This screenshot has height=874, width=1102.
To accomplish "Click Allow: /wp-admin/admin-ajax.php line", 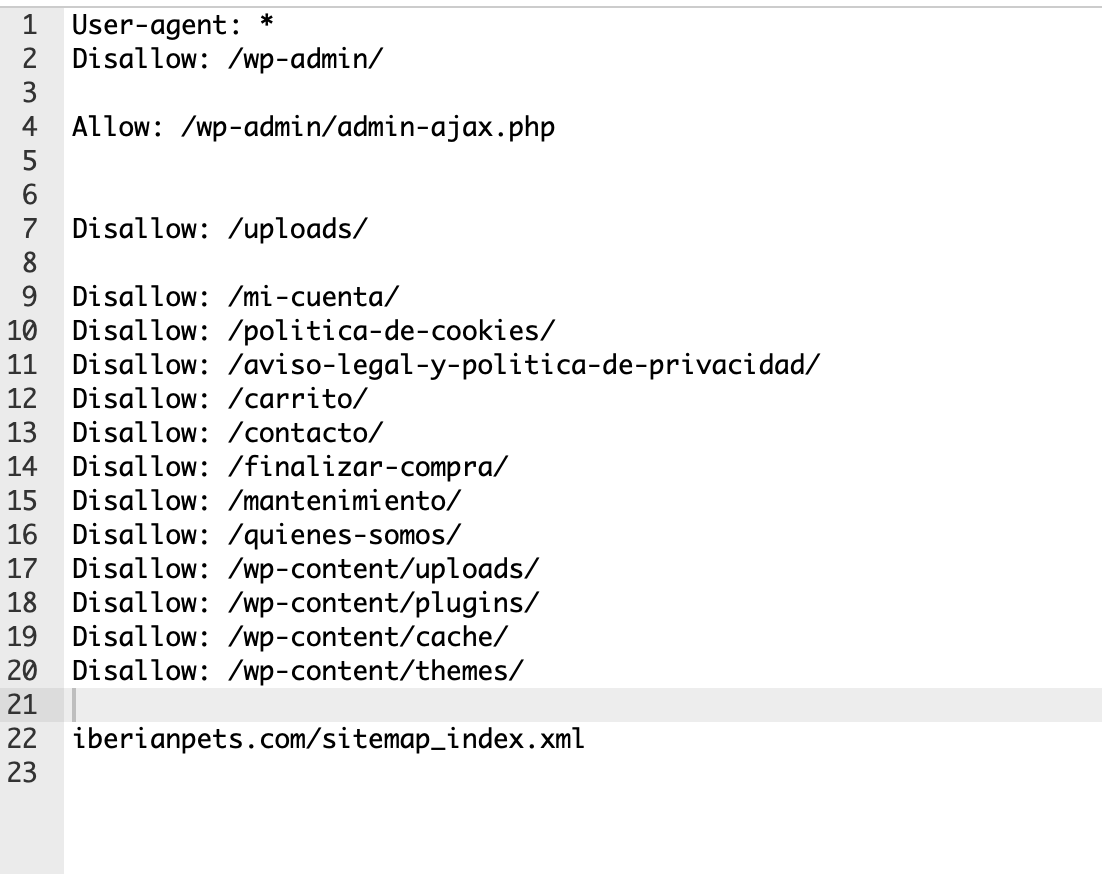I will [313, 127].
